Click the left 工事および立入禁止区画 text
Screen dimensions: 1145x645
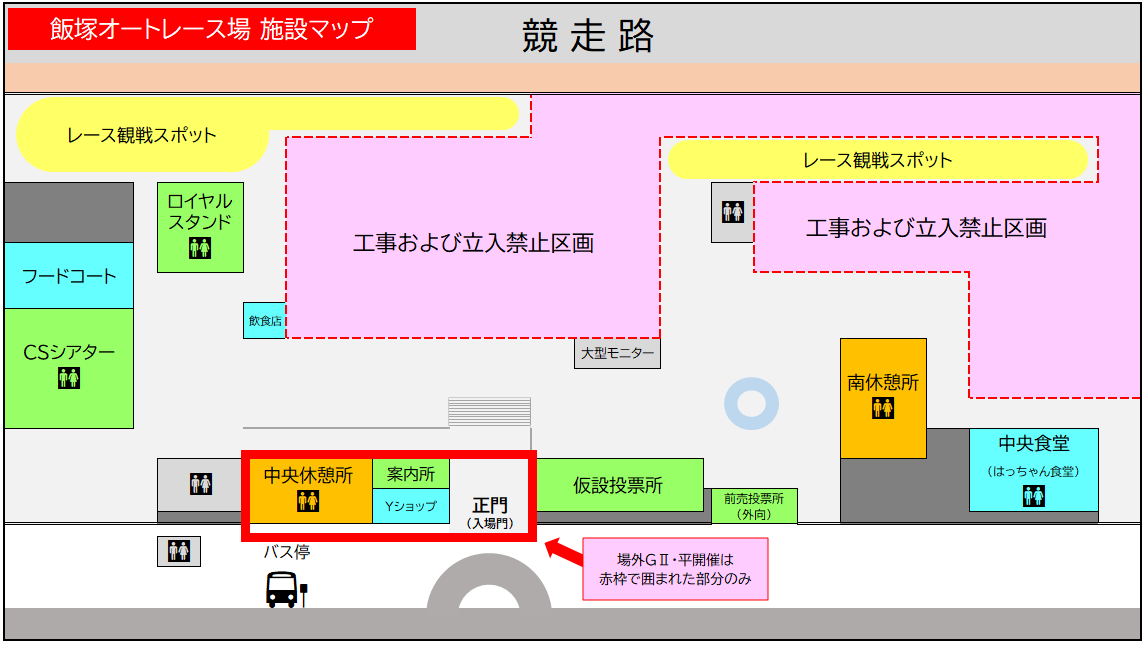tap(474, 243)
